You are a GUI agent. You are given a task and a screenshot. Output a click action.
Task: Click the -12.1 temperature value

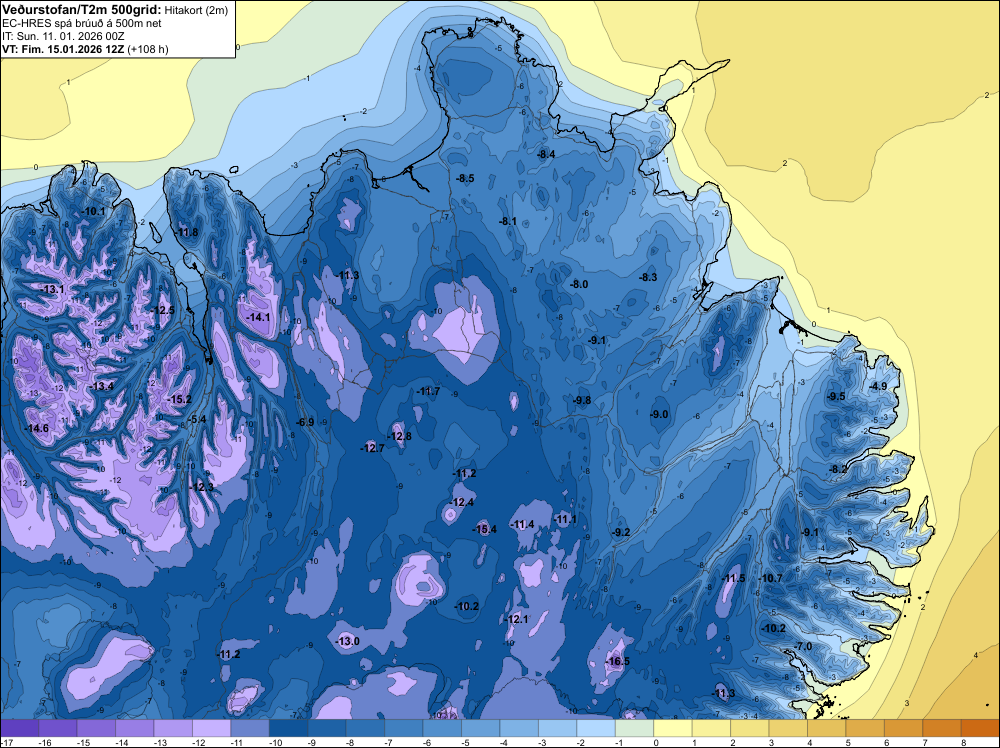pos(517,619)
